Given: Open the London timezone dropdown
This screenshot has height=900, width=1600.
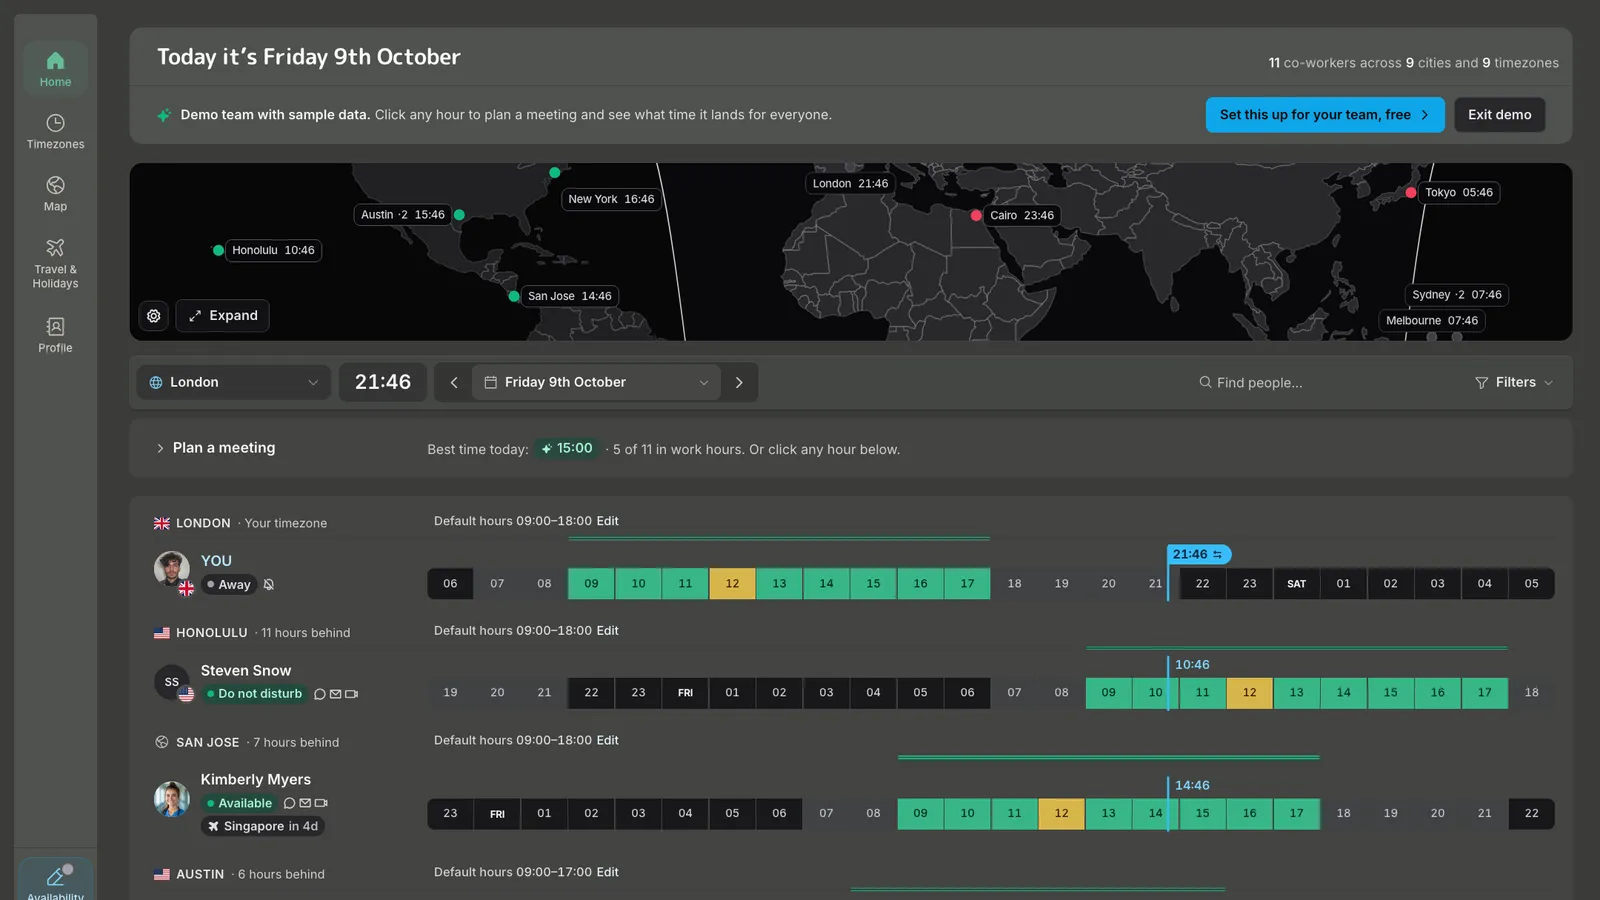Looking at the screenshot, I should [234, 382].
